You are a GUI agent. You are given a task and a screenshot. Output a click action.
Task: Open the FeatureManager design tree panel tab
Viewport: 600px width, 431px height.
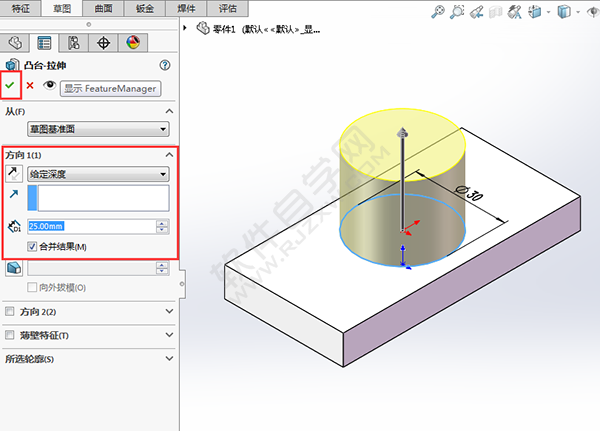pyautogui.click(x=15, y=42)
